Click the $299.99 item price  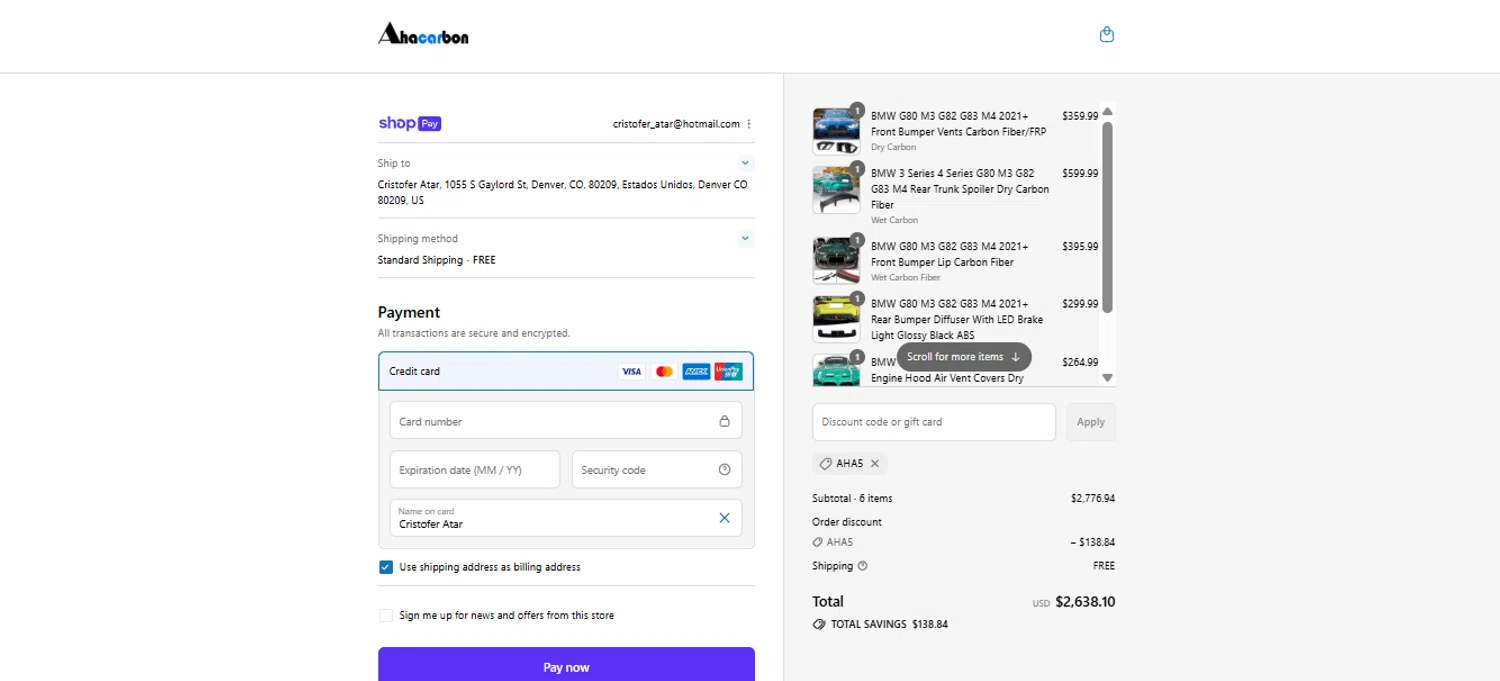click(1080, 304)
